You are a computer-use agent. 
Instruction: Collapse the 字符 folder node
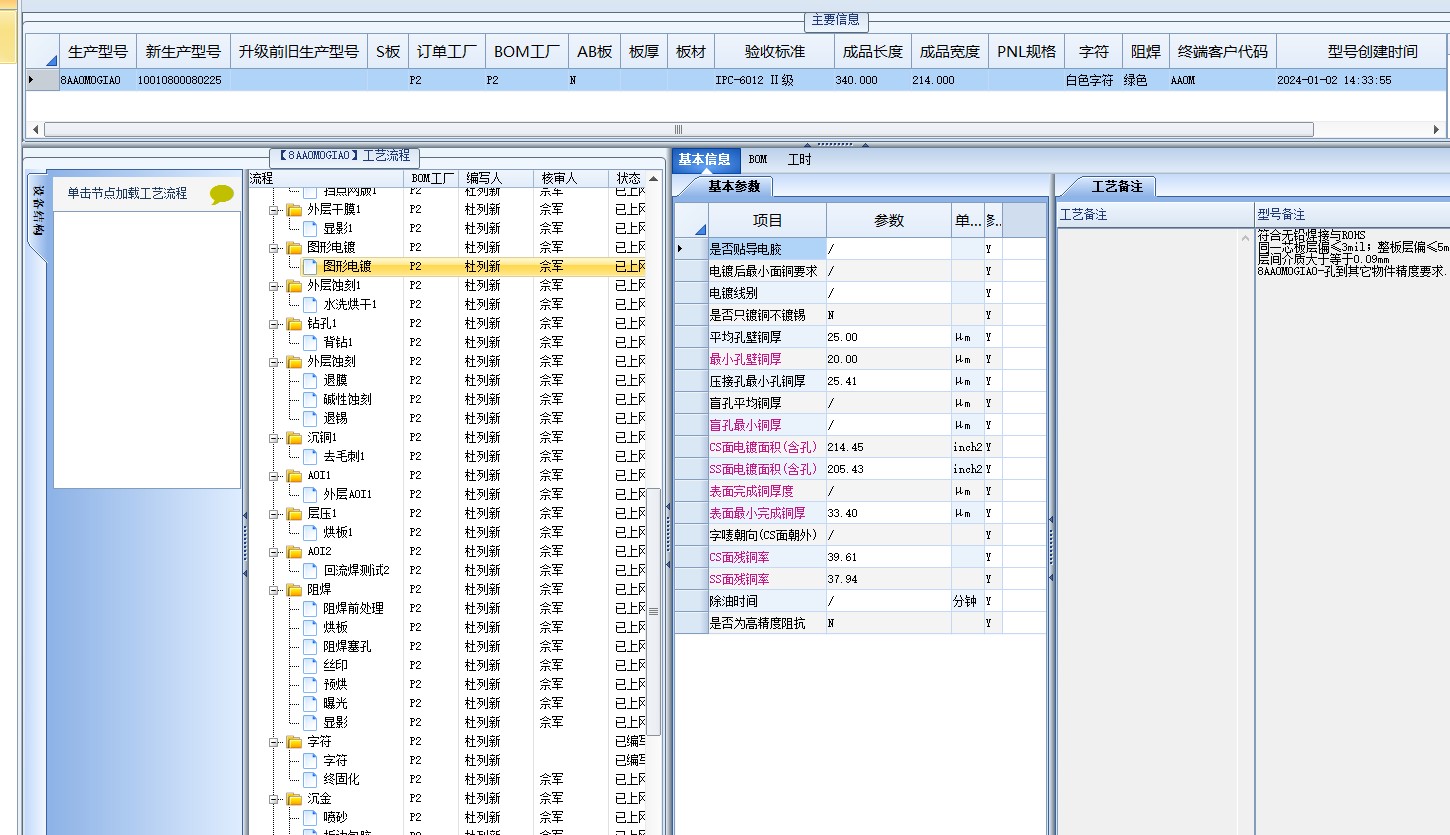(273, 743)
